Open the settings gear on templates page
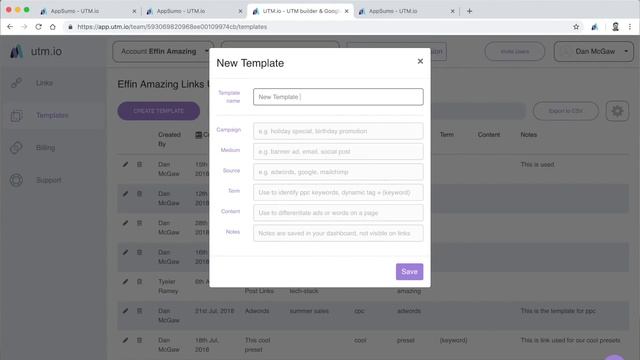640x360 pixels. 617,111
